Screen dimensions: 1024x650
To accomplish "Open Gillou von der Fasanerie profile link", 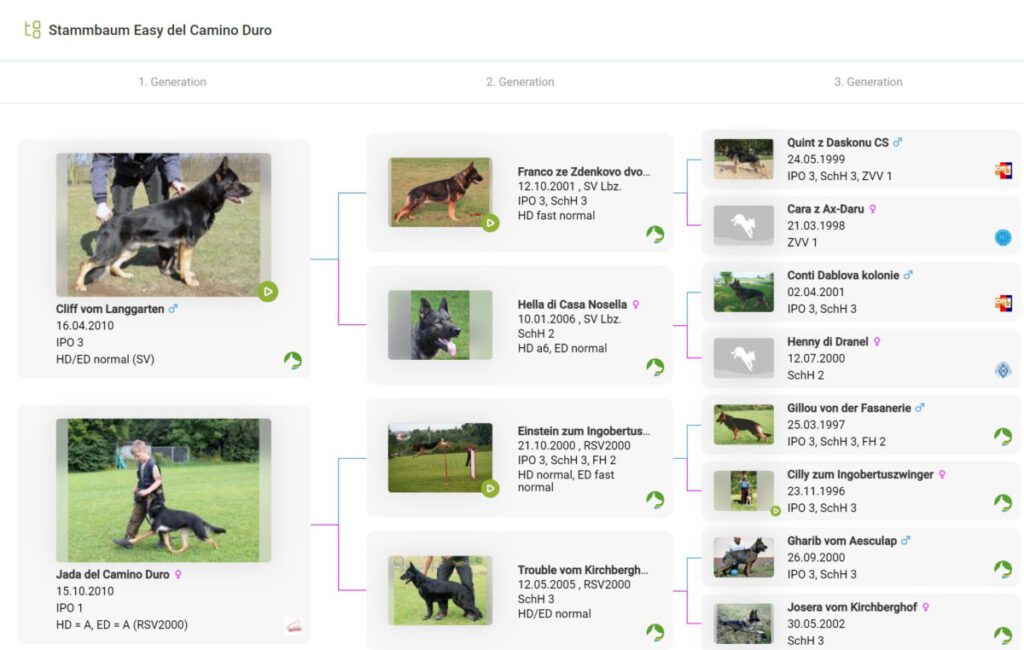I will coord(848,408).
